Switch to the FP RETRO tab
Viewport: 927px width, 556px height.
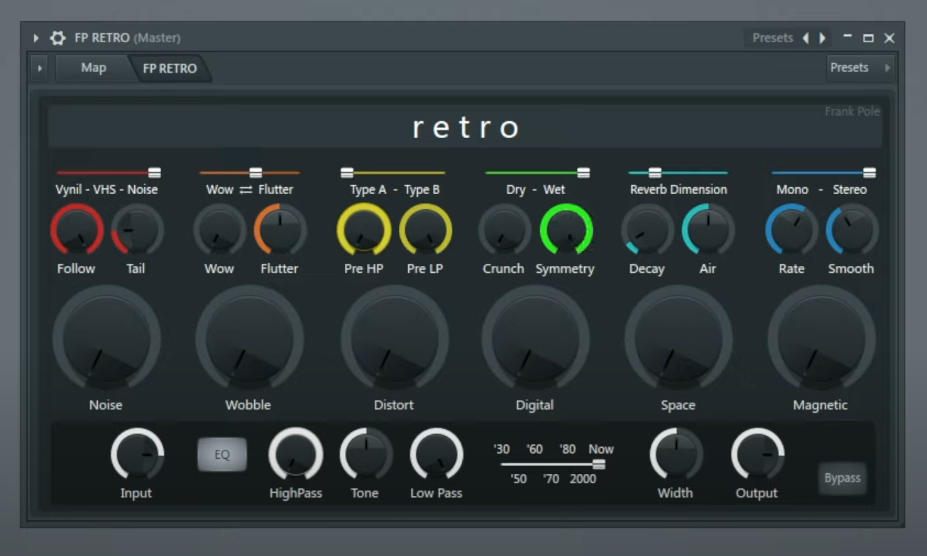170,69
